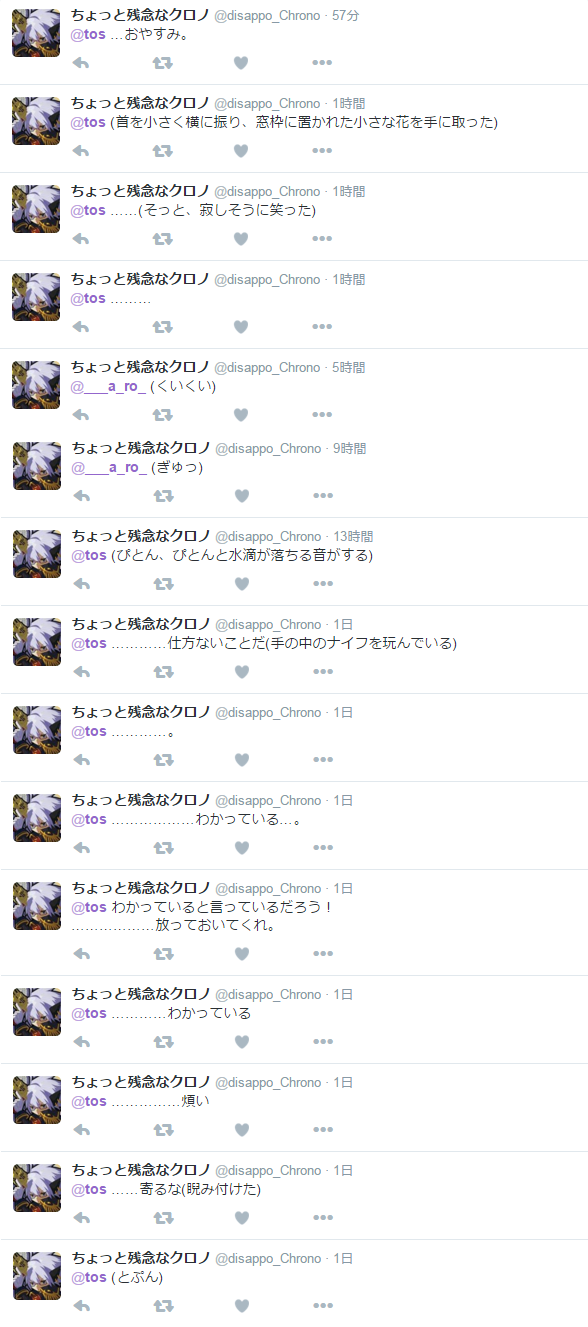This screenshot has height=1327, width=588.
Task: Retweet the 煩い tweet
Action: pos(162,1130)
